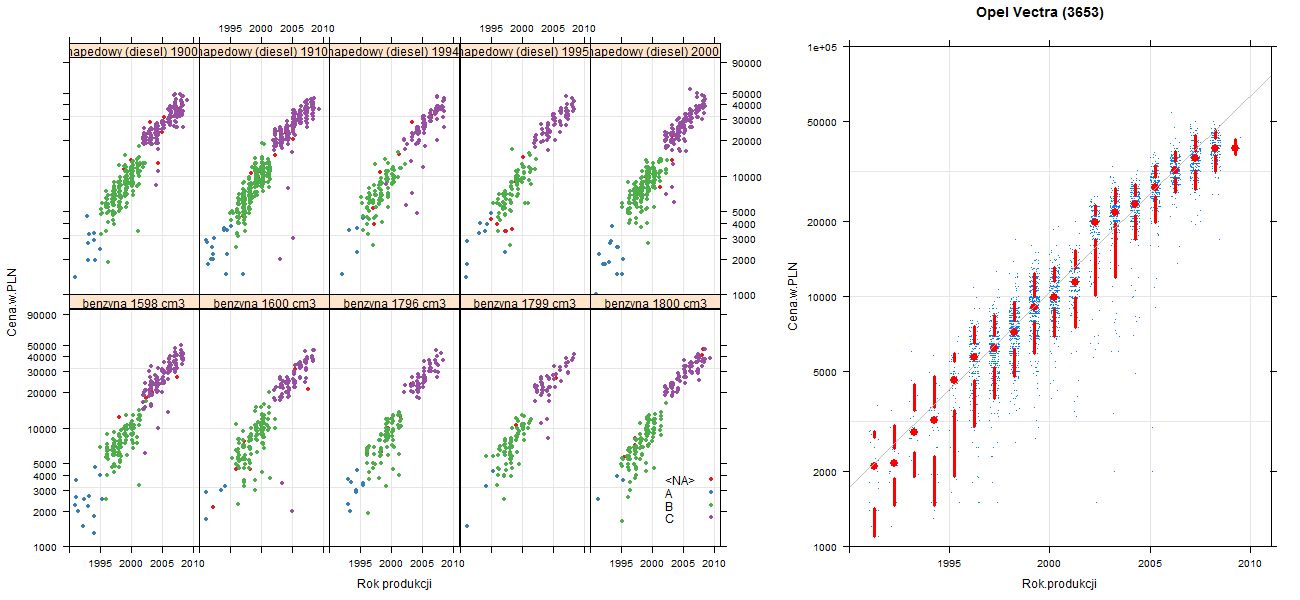Click the legend label "C"
The height and width of the screenshot is (600, 1300).
pos(669,518)
